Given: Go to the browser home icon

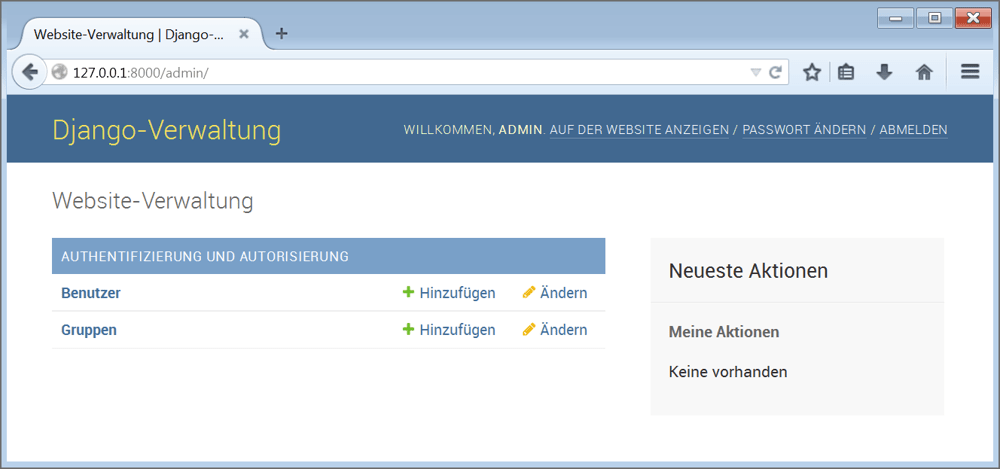Looking at the screenshot, I should [924, 72].
